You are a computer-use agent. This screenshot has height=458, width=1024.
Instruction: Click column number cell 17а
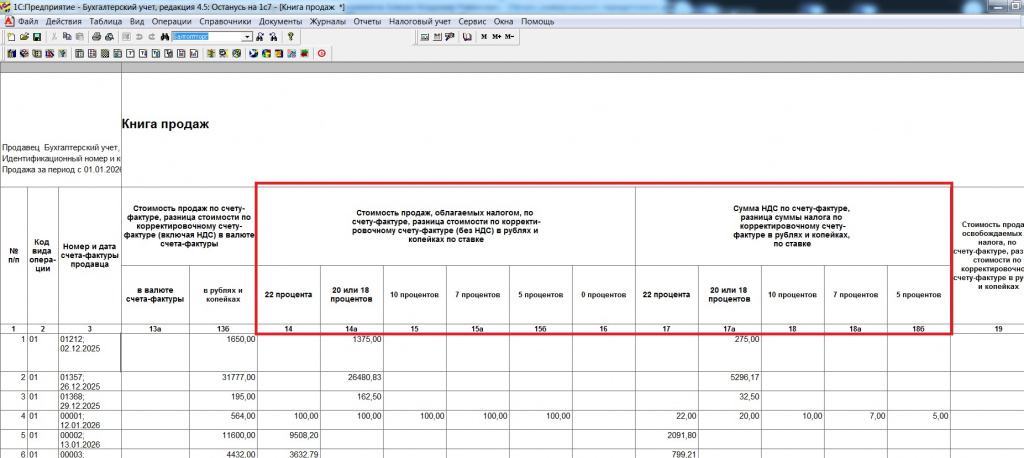[x=729, y=329]
